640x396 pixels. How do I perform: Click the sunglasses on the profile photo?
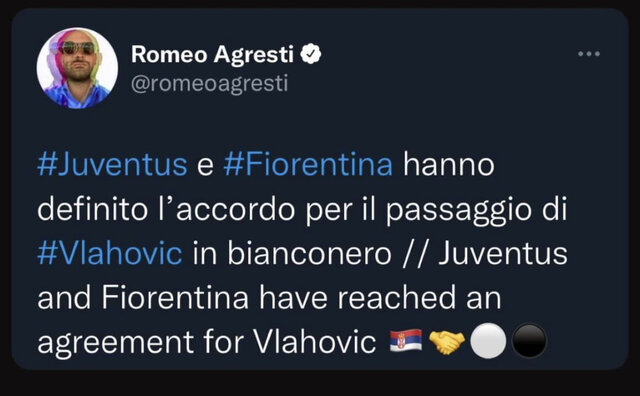pyautogui.click(x=77, y=48)
